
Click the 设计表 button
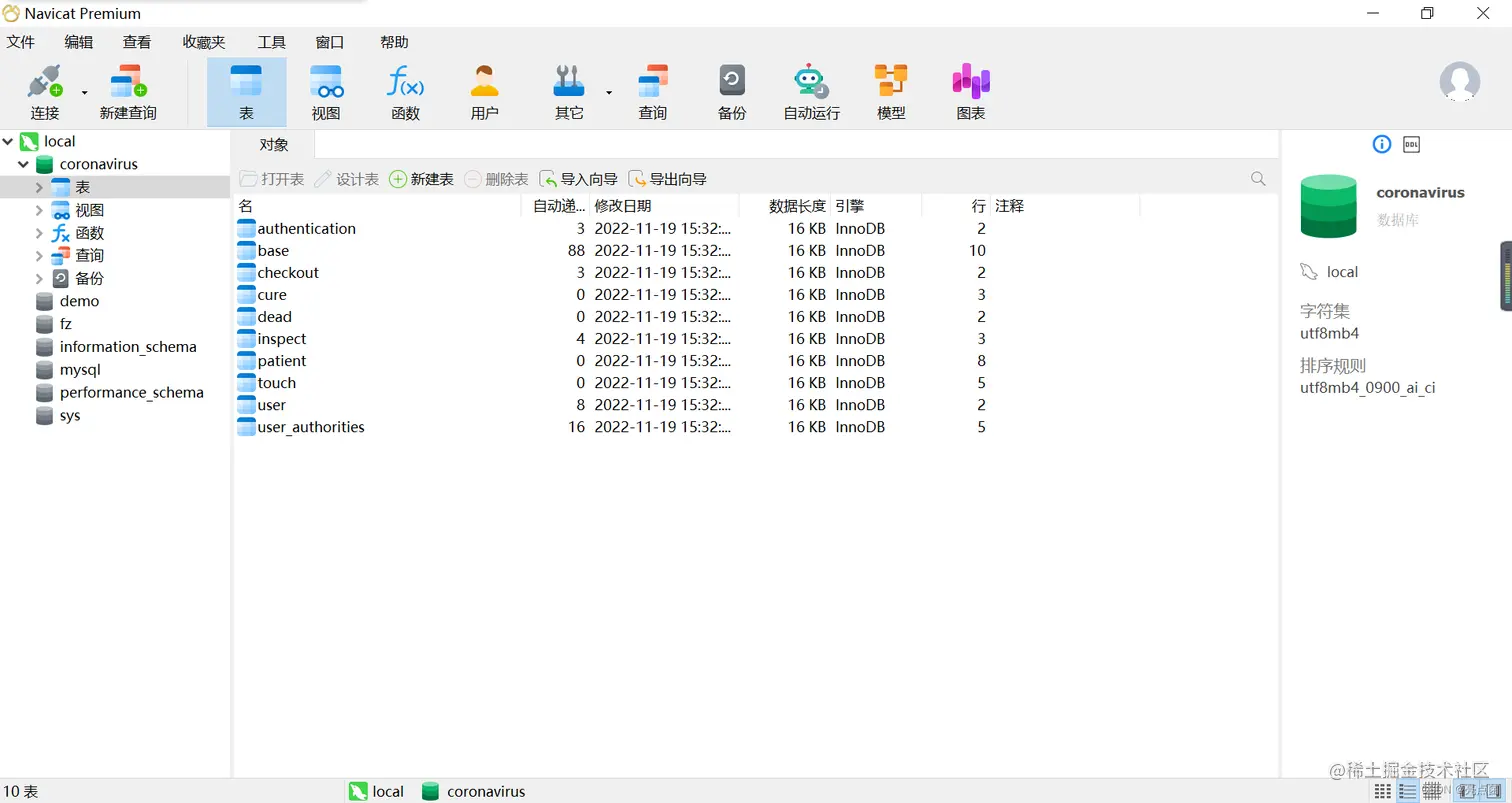pos(346,179)
